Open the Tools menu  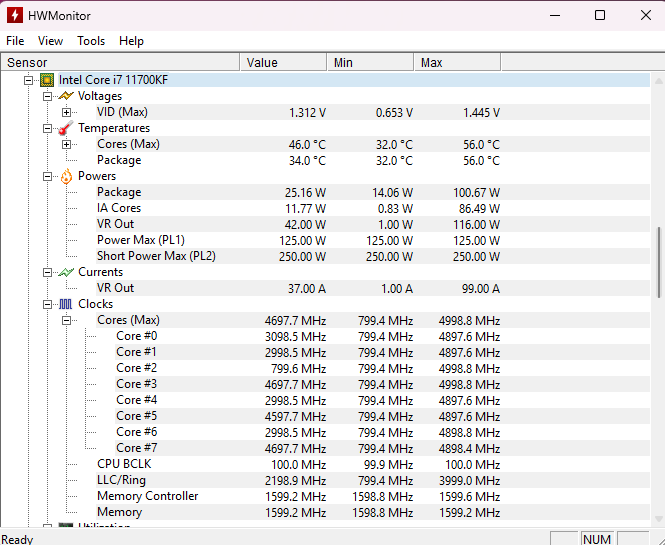pyautogui.click(x=91, y=41)
